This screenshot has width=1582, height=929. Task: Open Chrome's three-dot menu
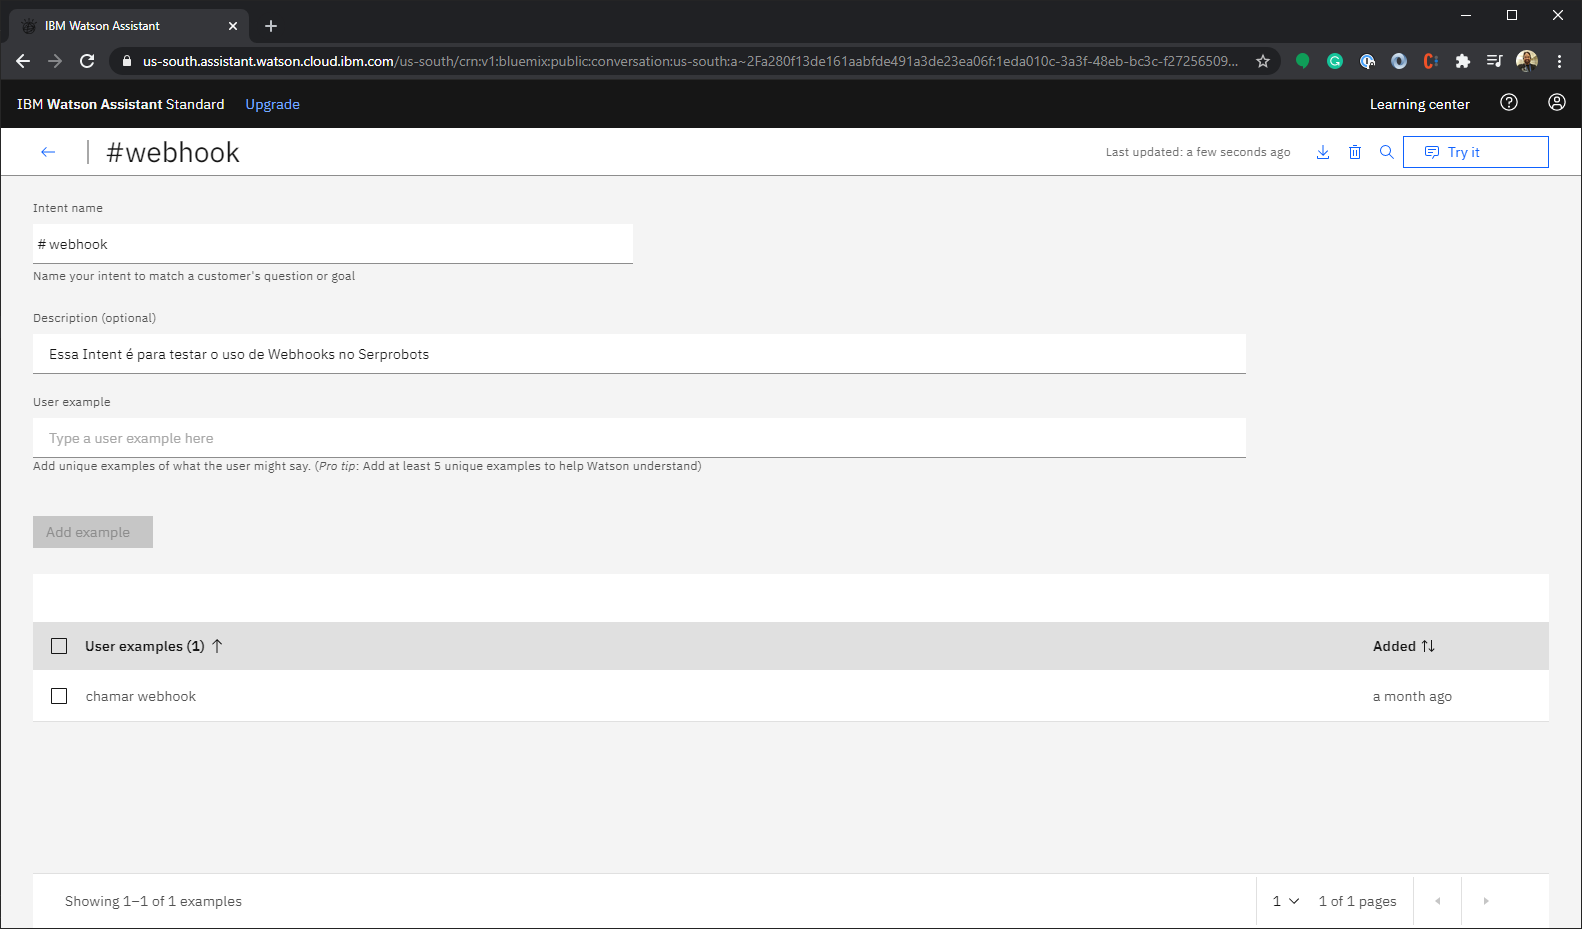coord(1559,61)
